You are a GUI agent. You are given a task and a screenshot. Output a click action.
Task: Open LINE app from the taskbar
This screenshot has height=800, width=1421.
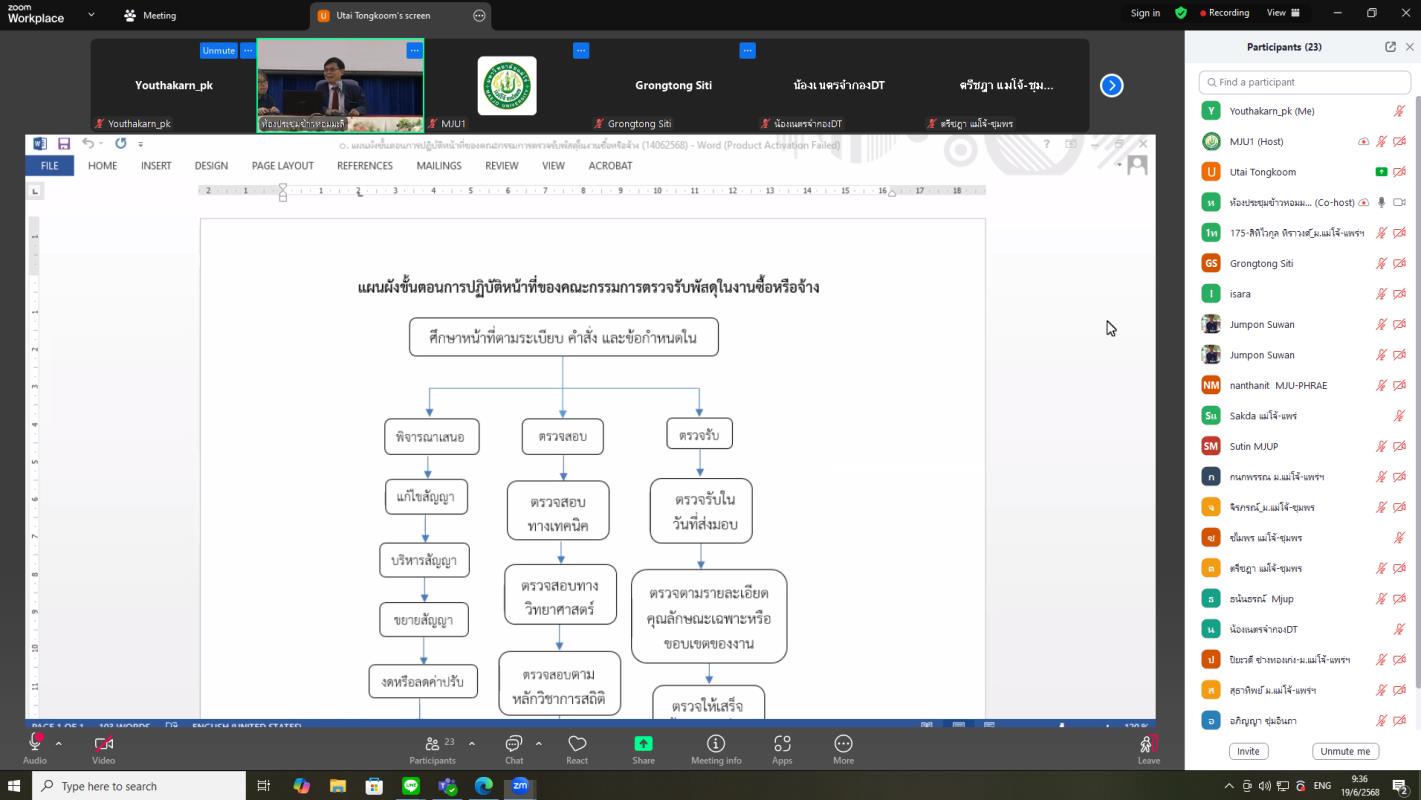pyautogui.click(x=410, y=786)
